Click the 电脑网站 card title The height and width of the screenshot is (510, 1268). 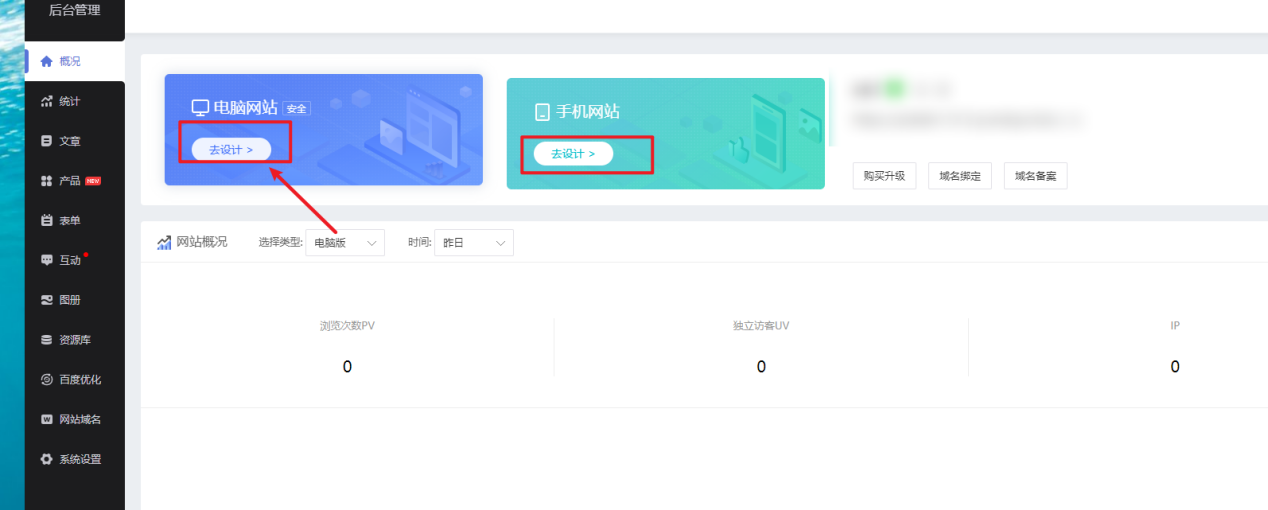point(246,108)
